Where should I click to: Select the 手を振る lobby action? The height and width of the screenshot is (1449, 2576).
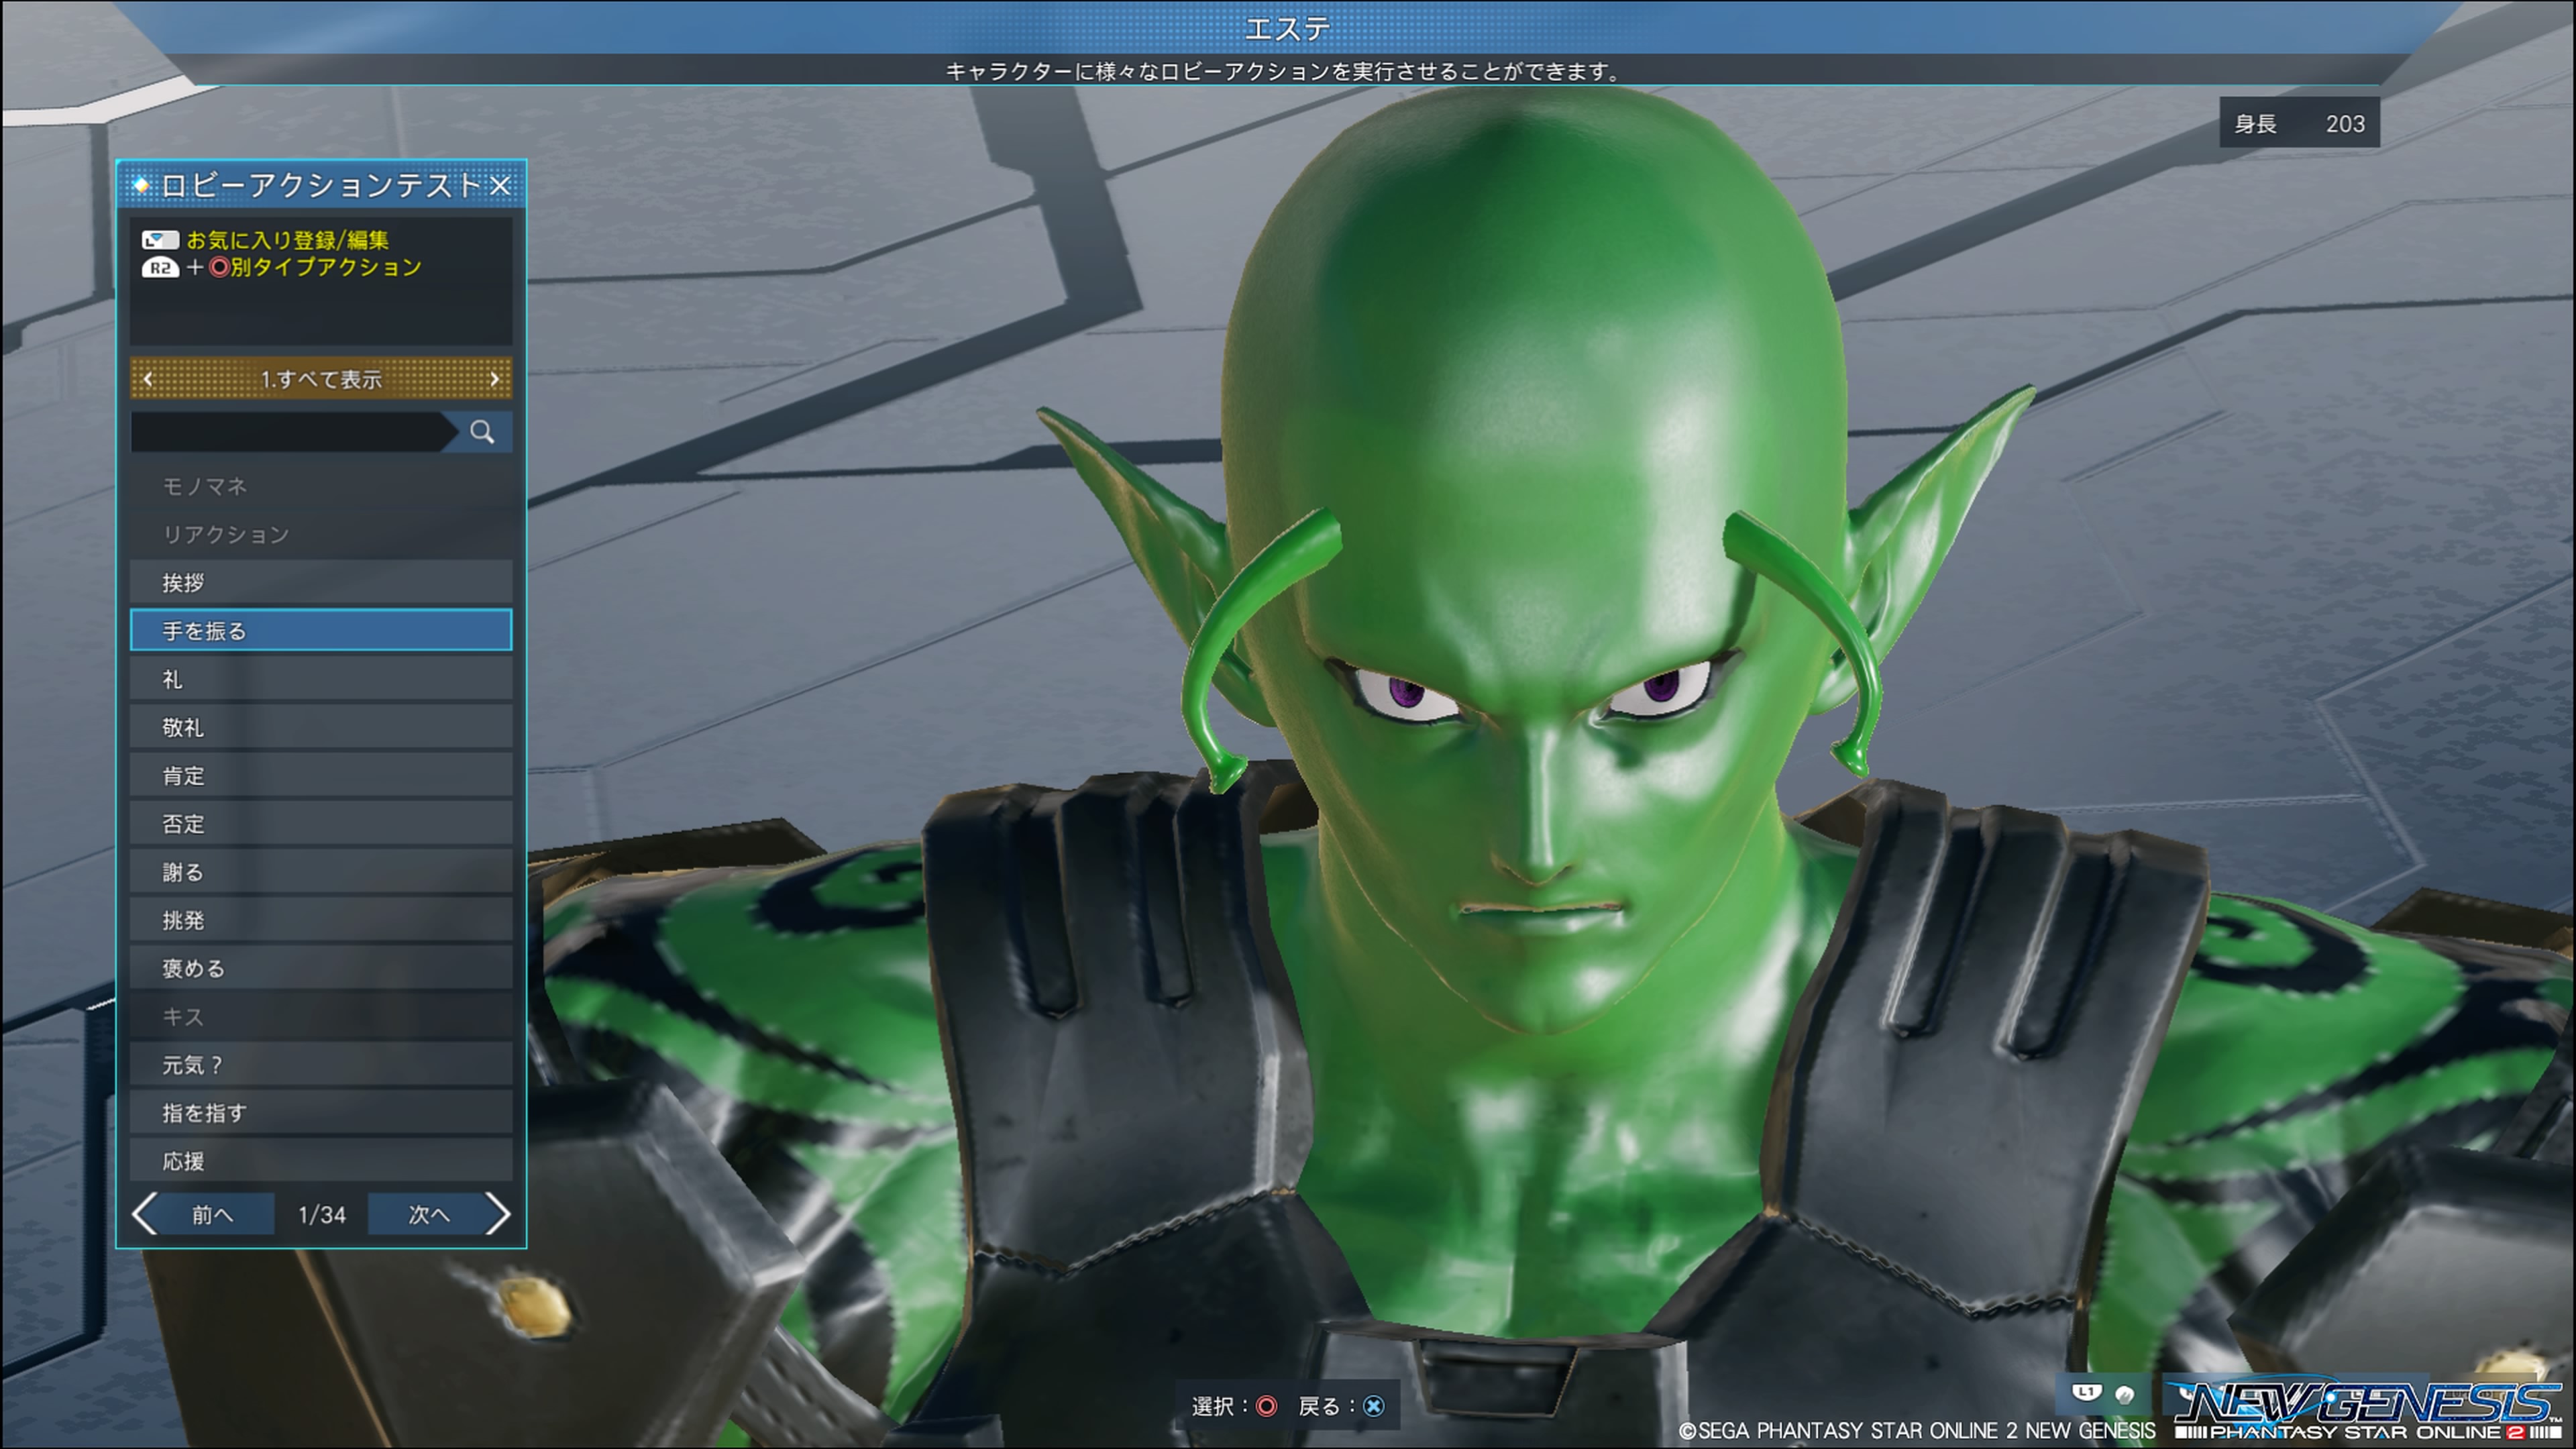click(x=321, y=630)
